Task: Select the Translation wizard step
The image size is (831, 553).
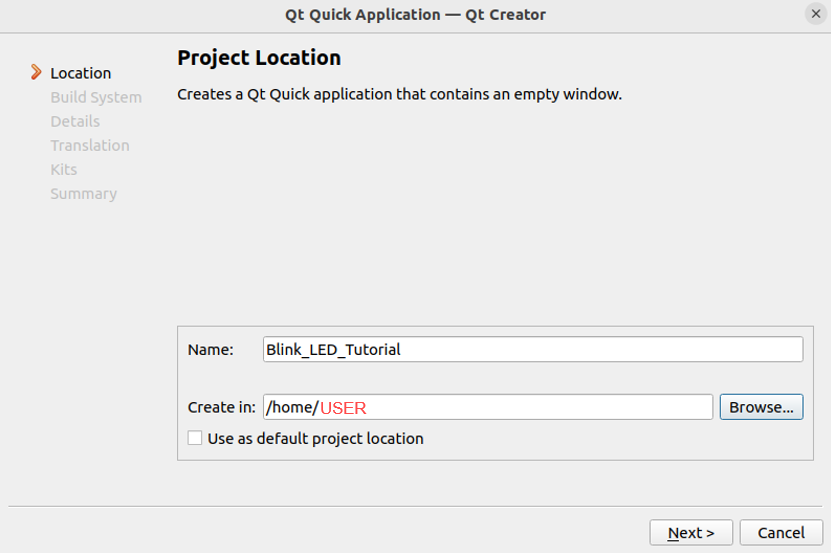Action: tap(90, 145)
